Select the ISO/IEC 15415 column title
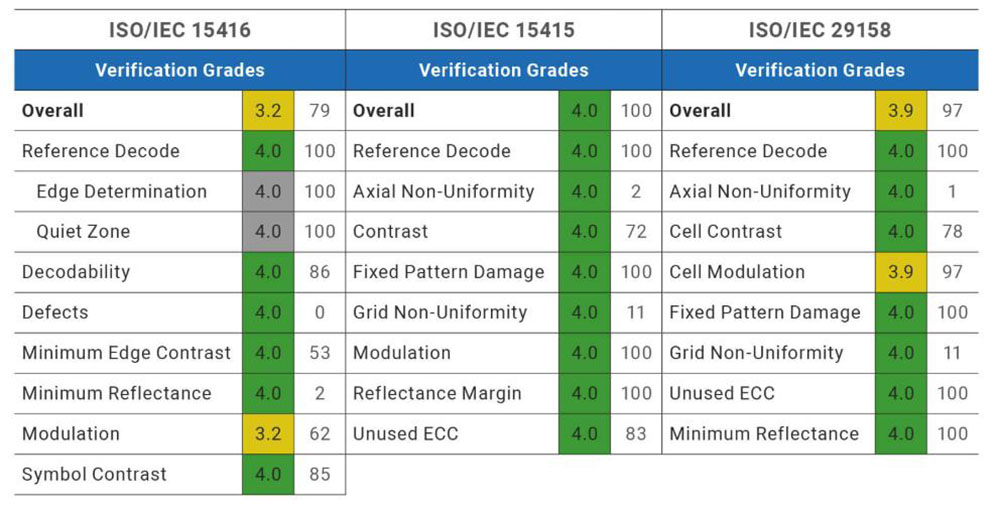 [503, 30]
